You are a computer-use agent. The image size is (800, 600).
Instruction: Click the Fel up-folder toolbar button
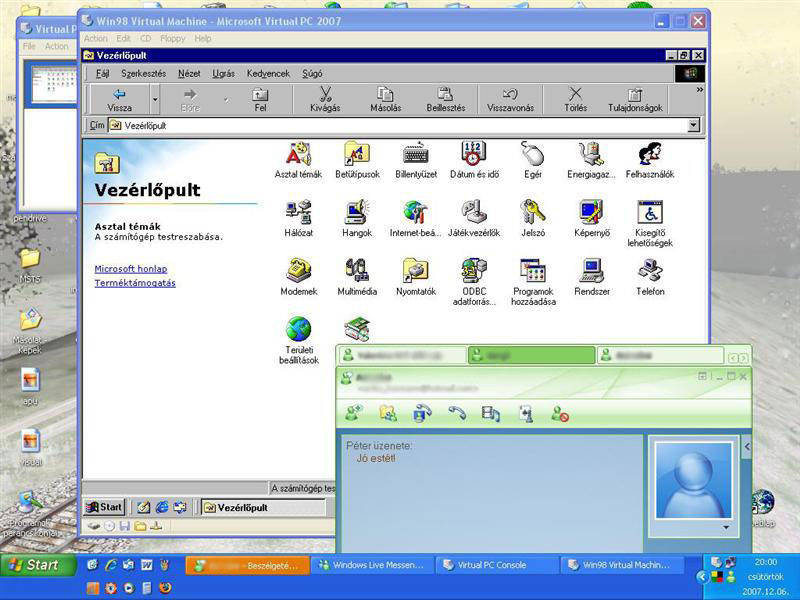pyautogui.click(x=260, y=99)
